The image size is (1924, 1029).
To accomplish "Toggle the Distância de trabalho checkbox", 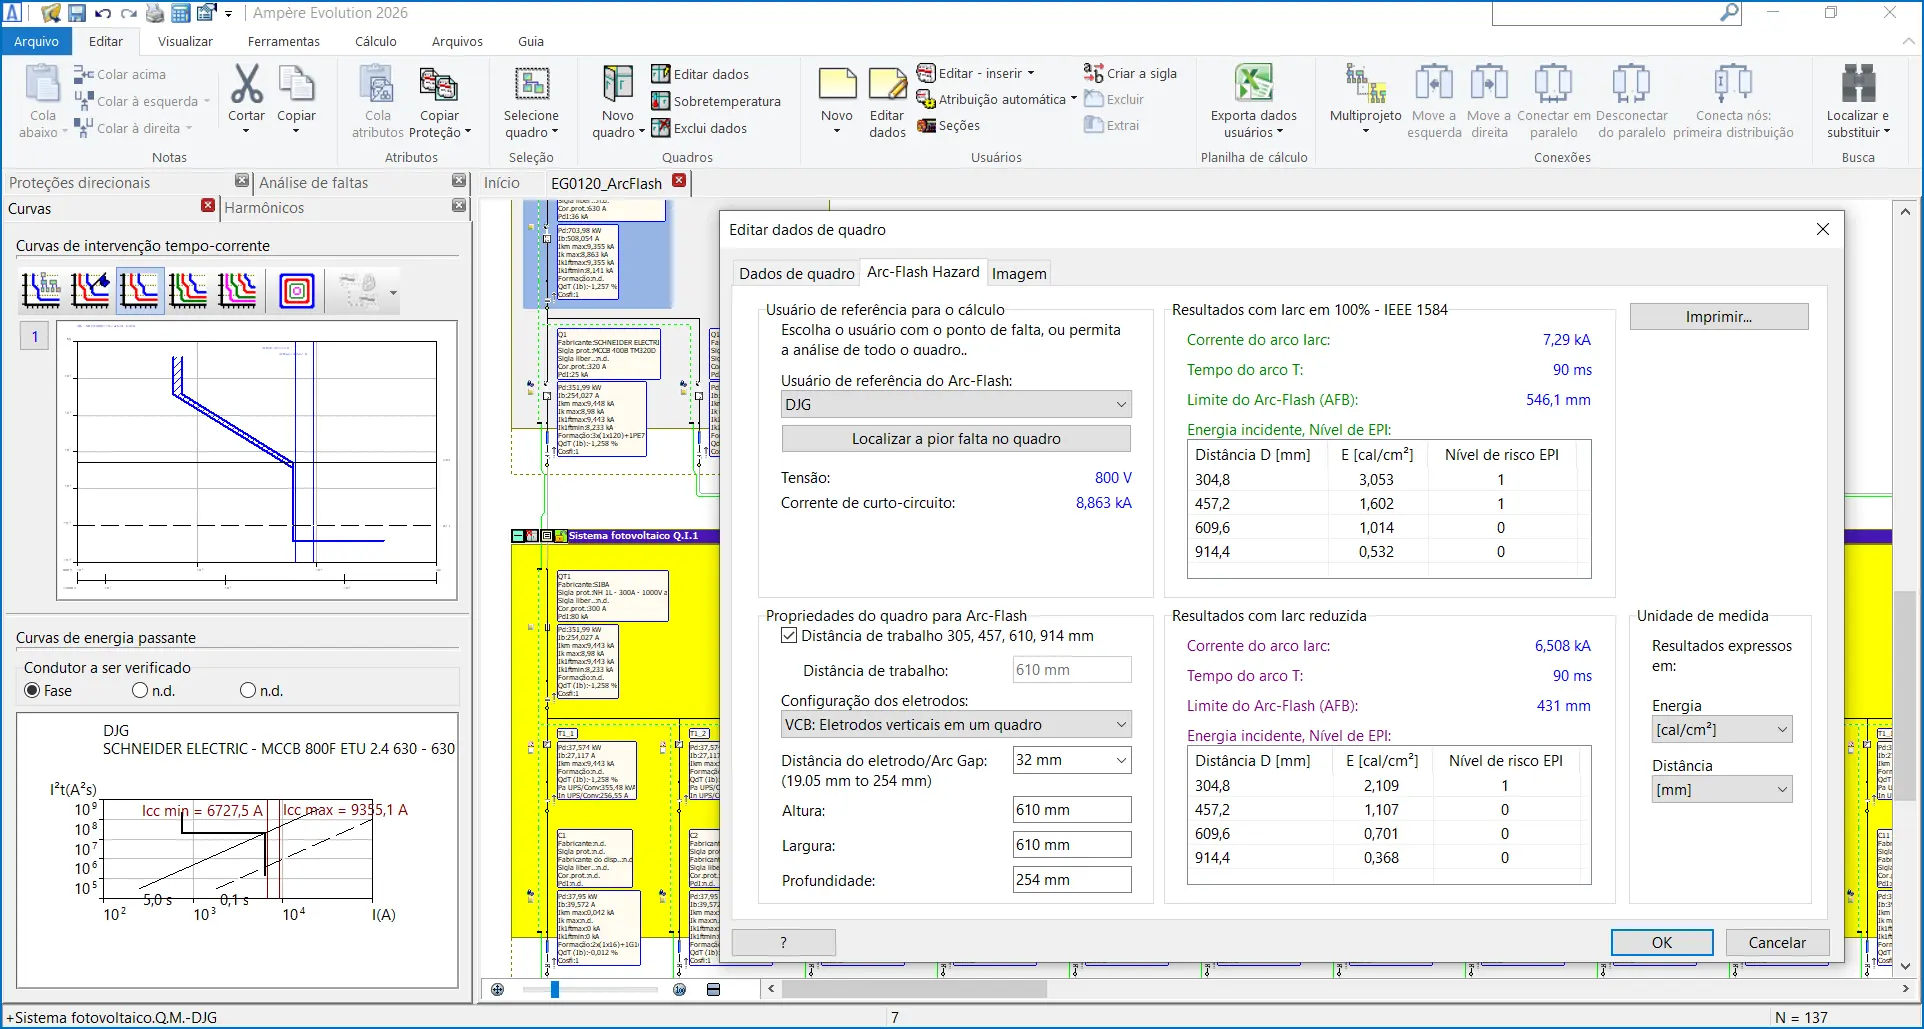I will (789, 636).
